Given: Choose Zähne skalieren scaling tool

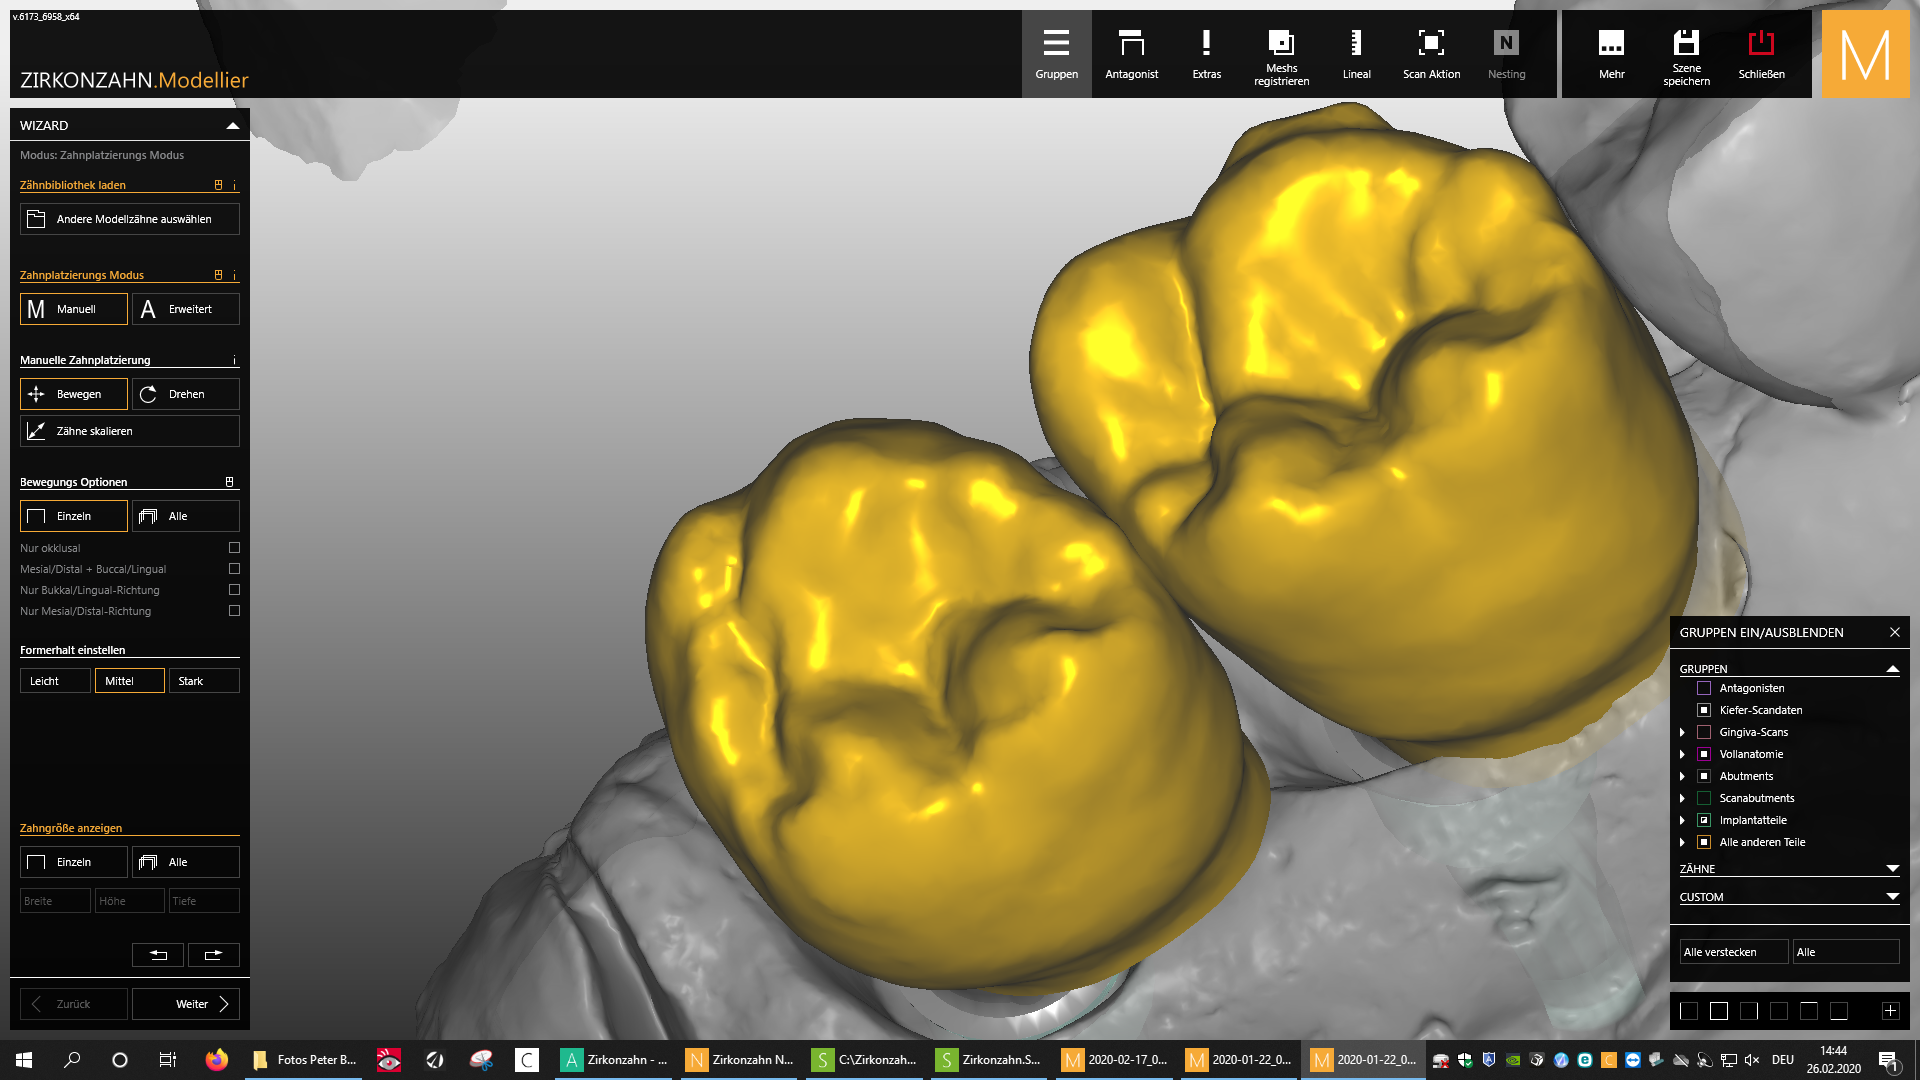Looking at the screenshot, I should [129, 431].
